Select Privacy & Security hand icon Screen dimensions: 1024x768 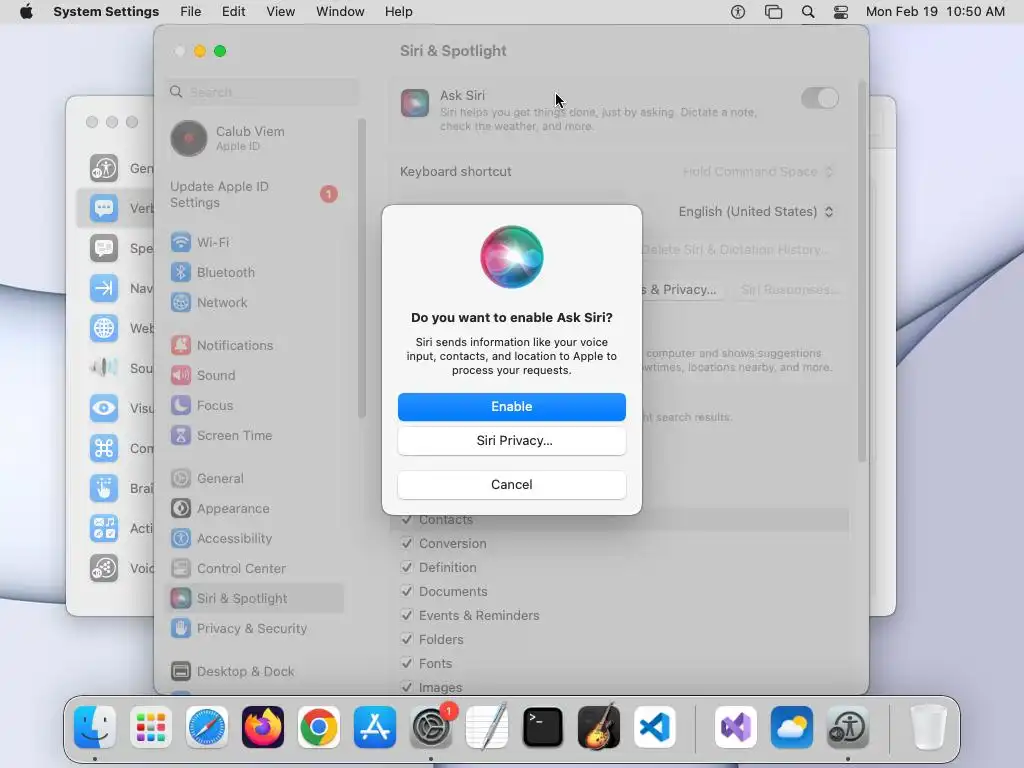click(x=181, y=629)
